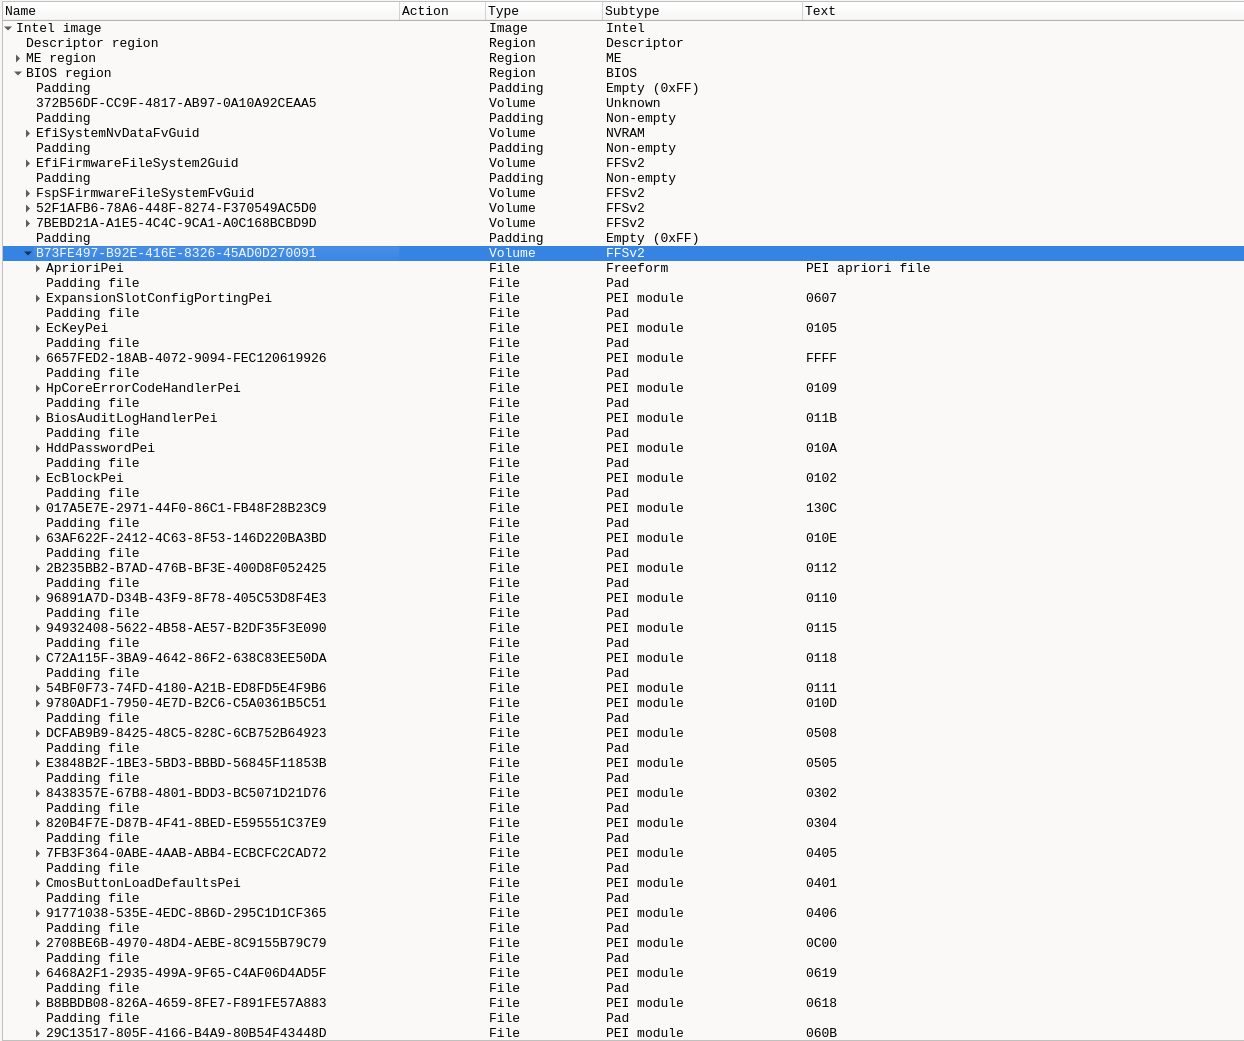Click the text value 0C00
The height and width of the screenshot is (1041, 1244).
821,943
